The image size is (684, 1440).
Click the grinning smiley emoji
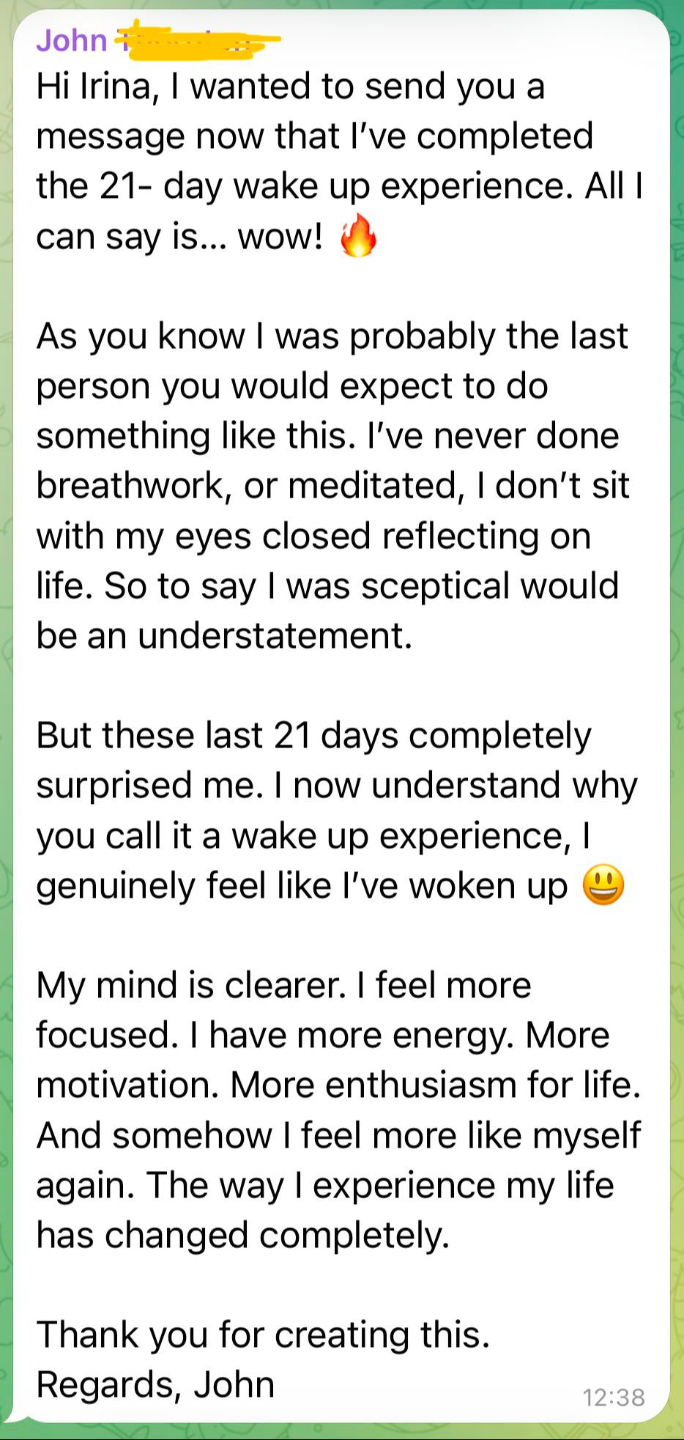coord(603,886)
